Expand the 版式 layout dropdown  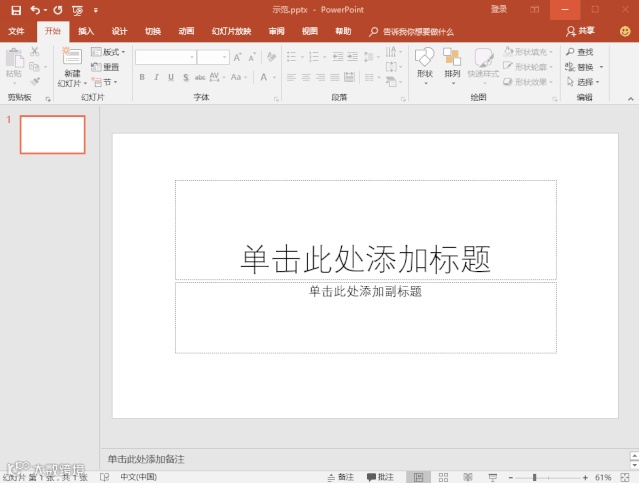click(108, 52)
